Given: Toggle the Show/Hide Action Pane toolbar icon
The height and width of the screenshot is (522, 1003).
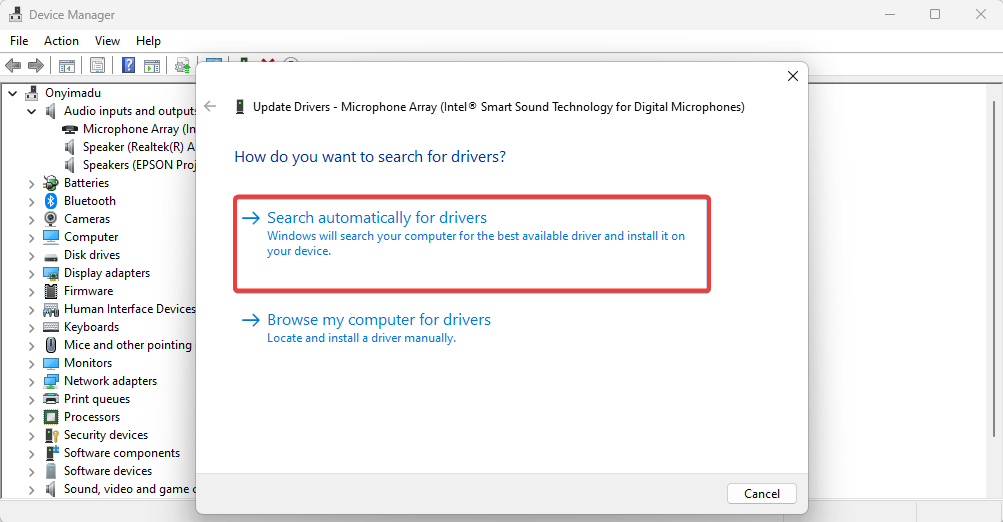Looking at the screenshot, I should (x=152, y=65).
